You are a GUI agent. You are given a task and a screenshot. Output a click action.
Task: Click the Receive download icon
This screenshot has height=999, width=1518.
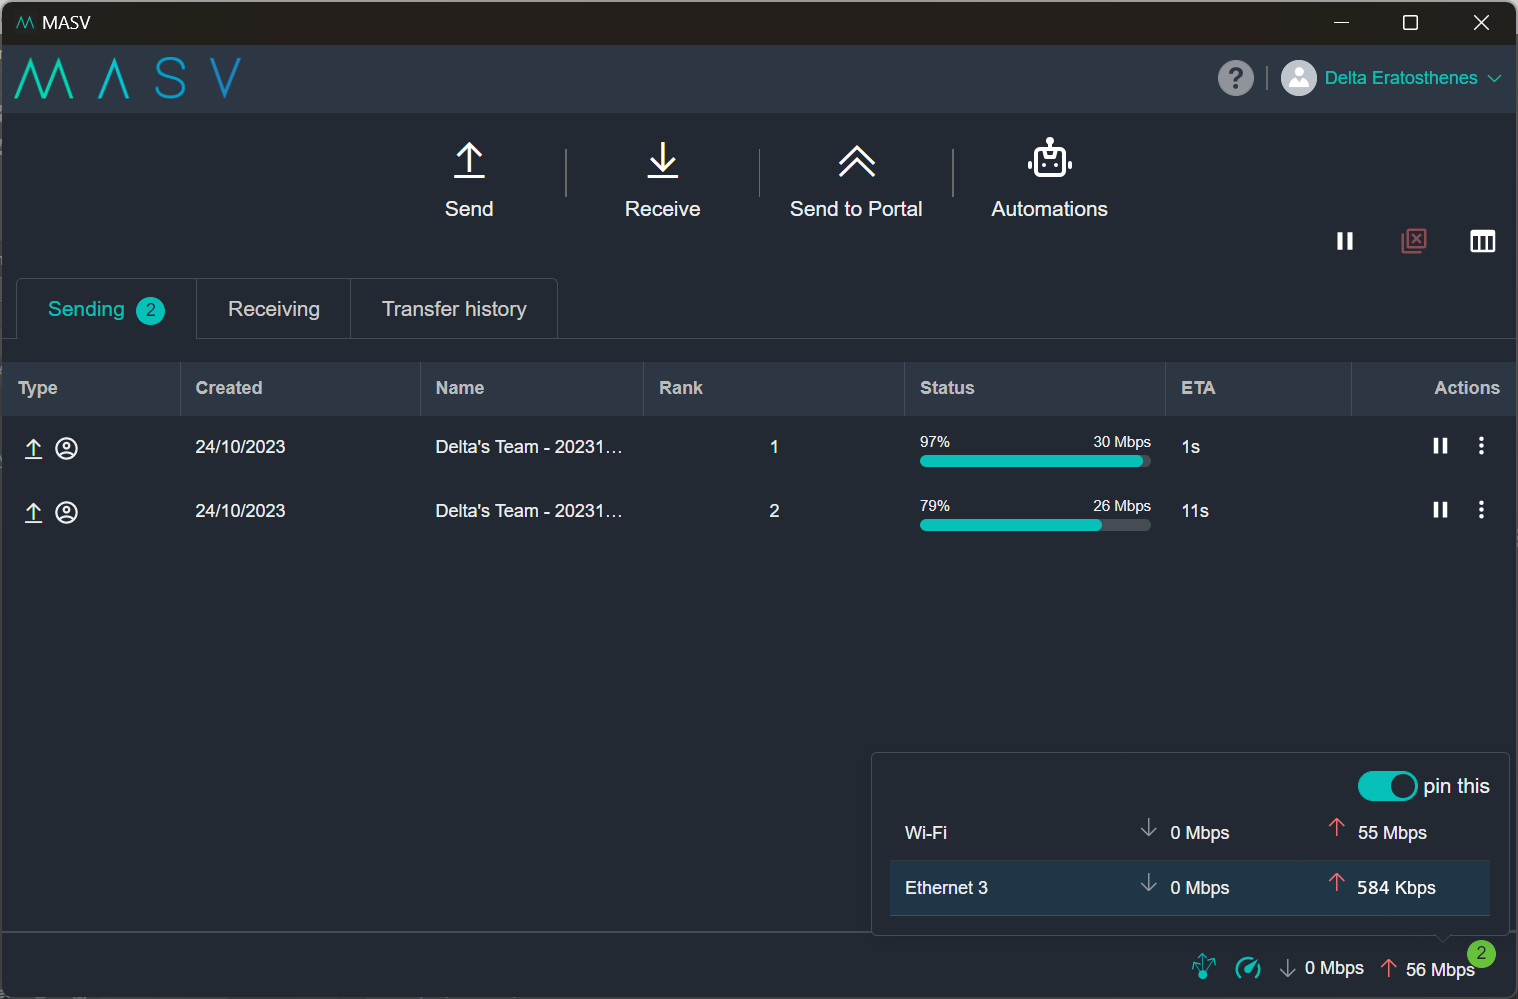coord(662,161)
